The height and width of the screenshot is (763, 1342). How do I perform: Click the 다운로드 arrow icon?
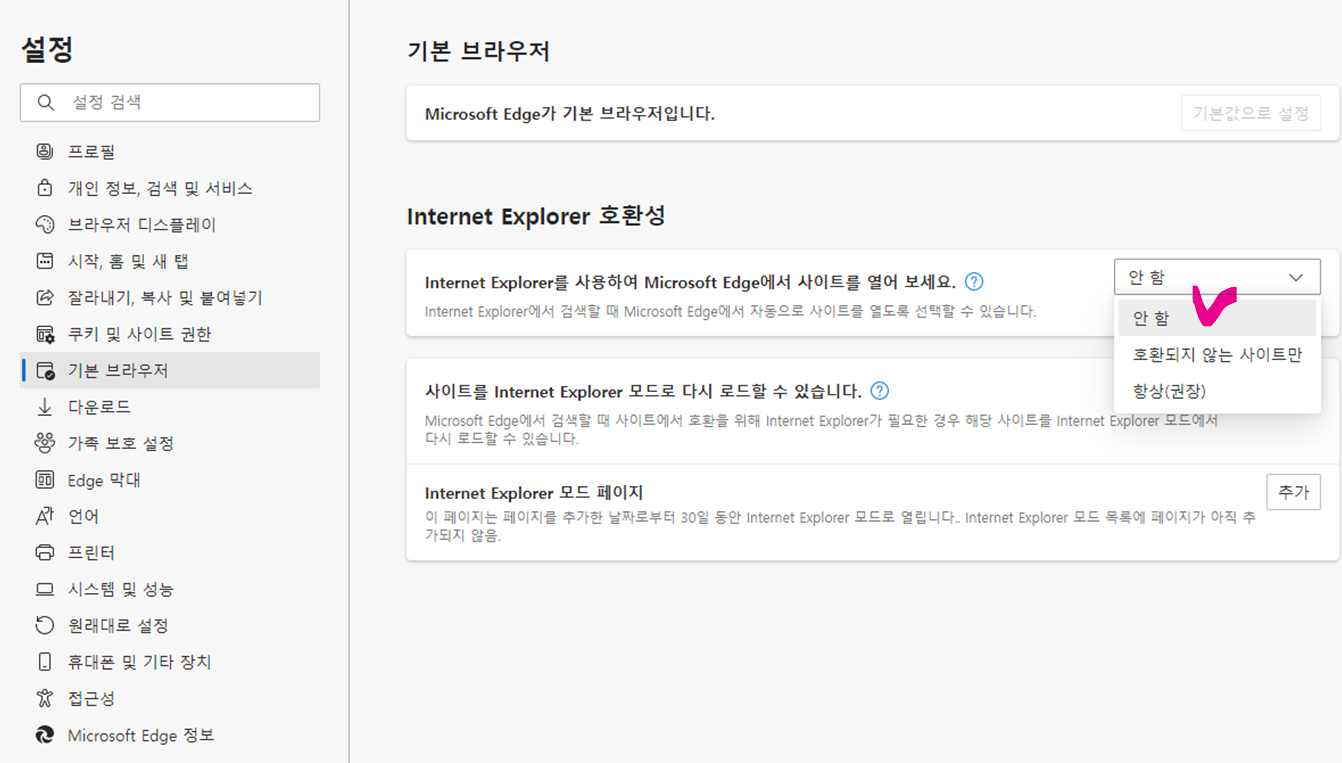click(x=44, y=407)
